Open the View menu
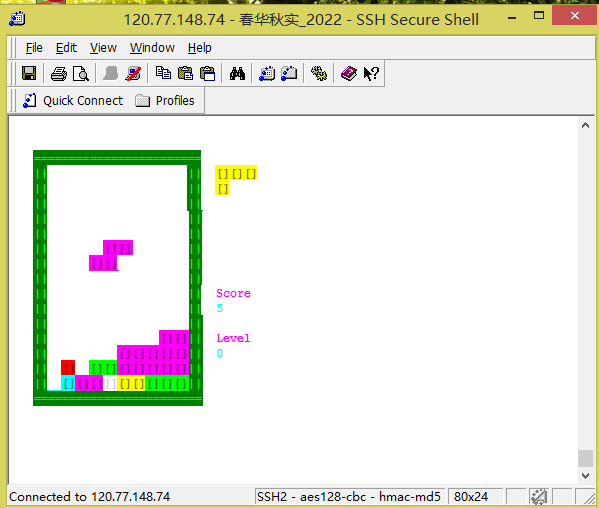This screenshot has width=599, height=508. [x=103, y=48]
